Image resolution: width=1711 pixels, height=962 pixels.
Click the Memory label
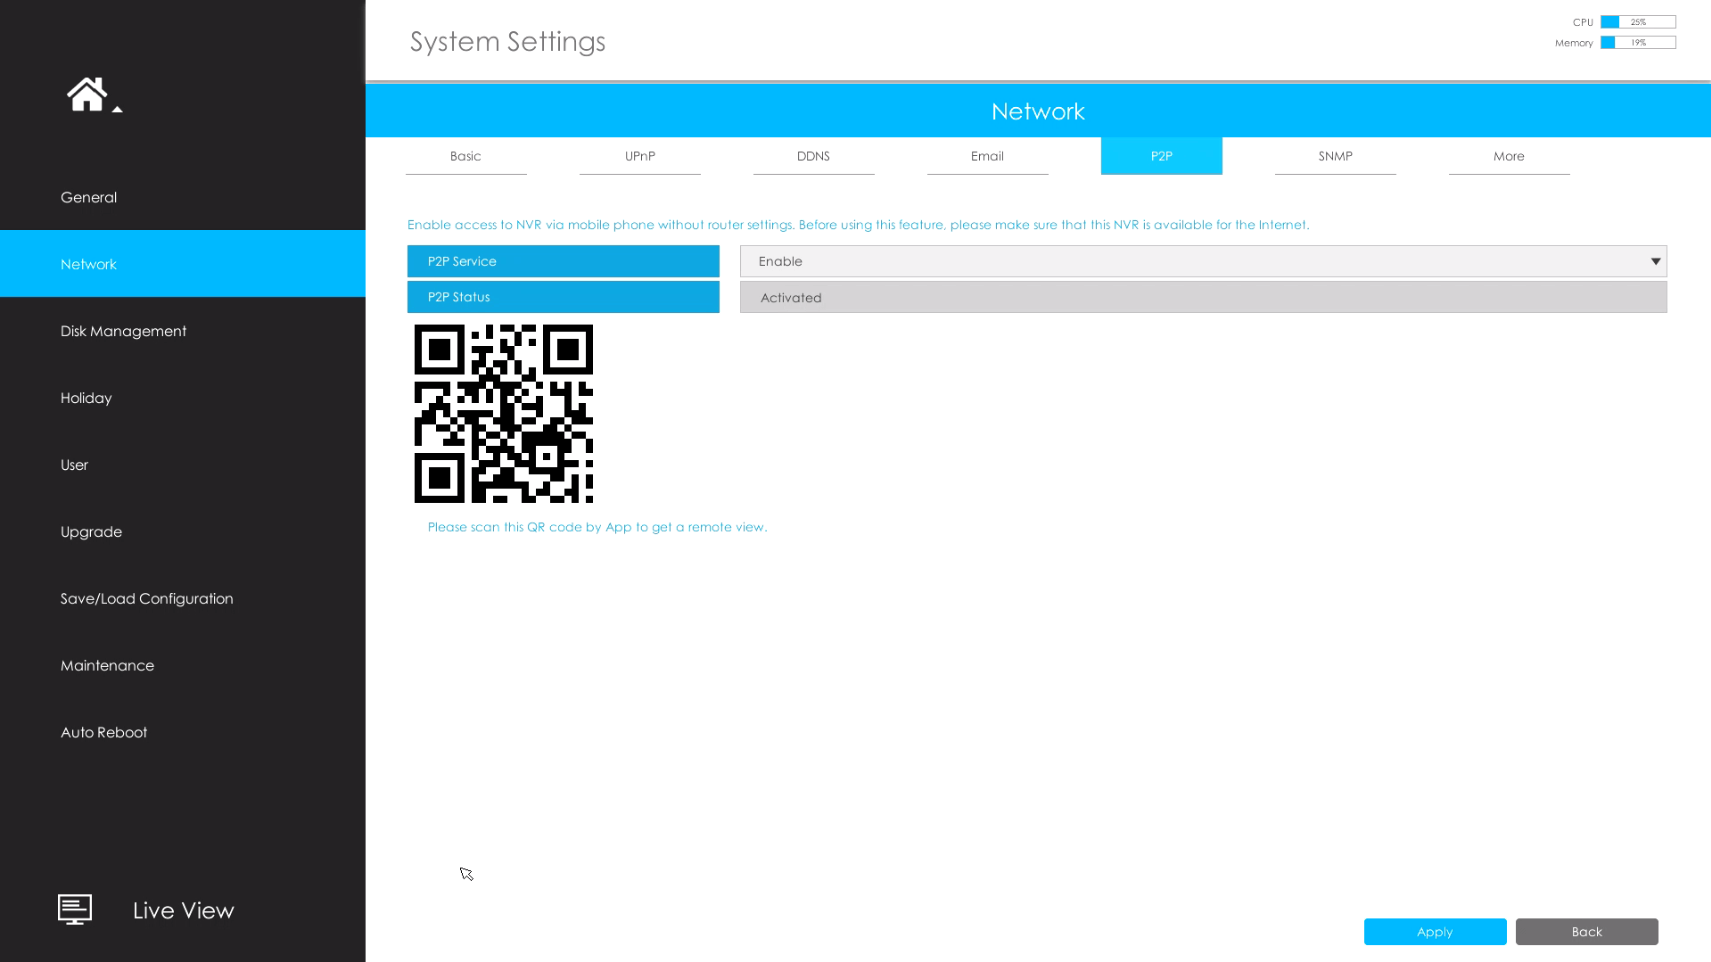(x=1574, y=43)
